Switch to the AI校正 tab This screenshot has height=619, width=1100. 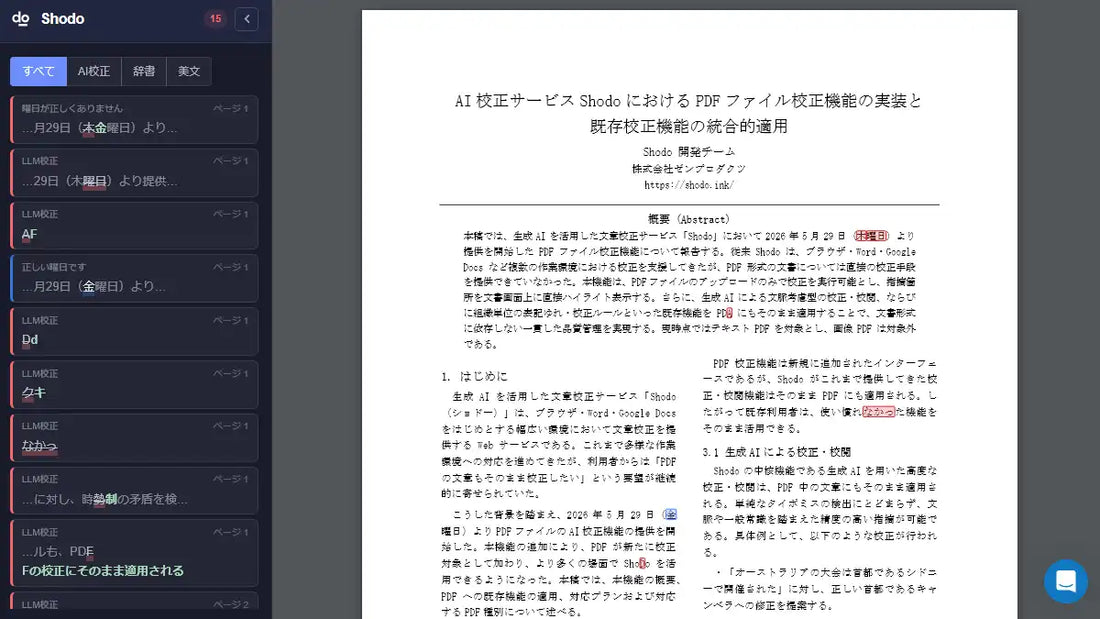tap(94, 71)
